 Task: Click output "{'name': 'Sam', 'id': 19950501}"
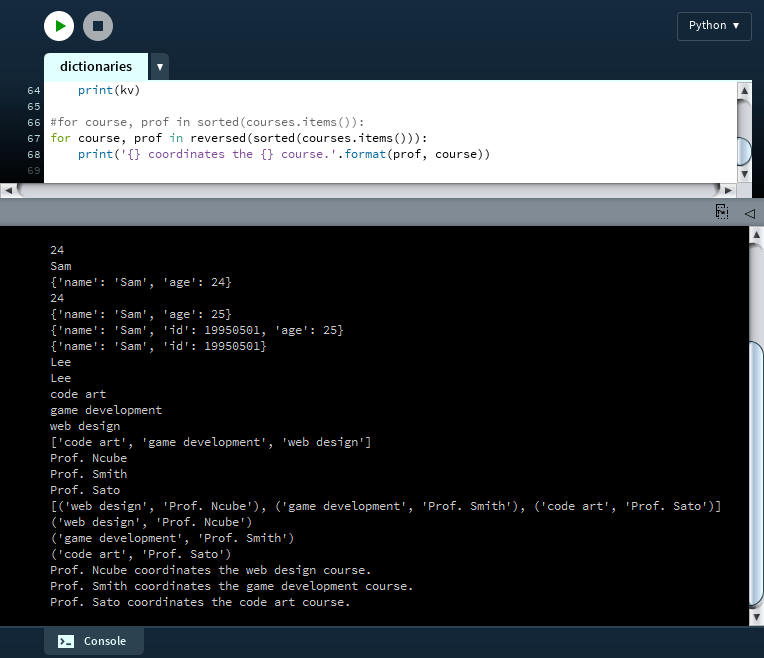tap(158, 346)
